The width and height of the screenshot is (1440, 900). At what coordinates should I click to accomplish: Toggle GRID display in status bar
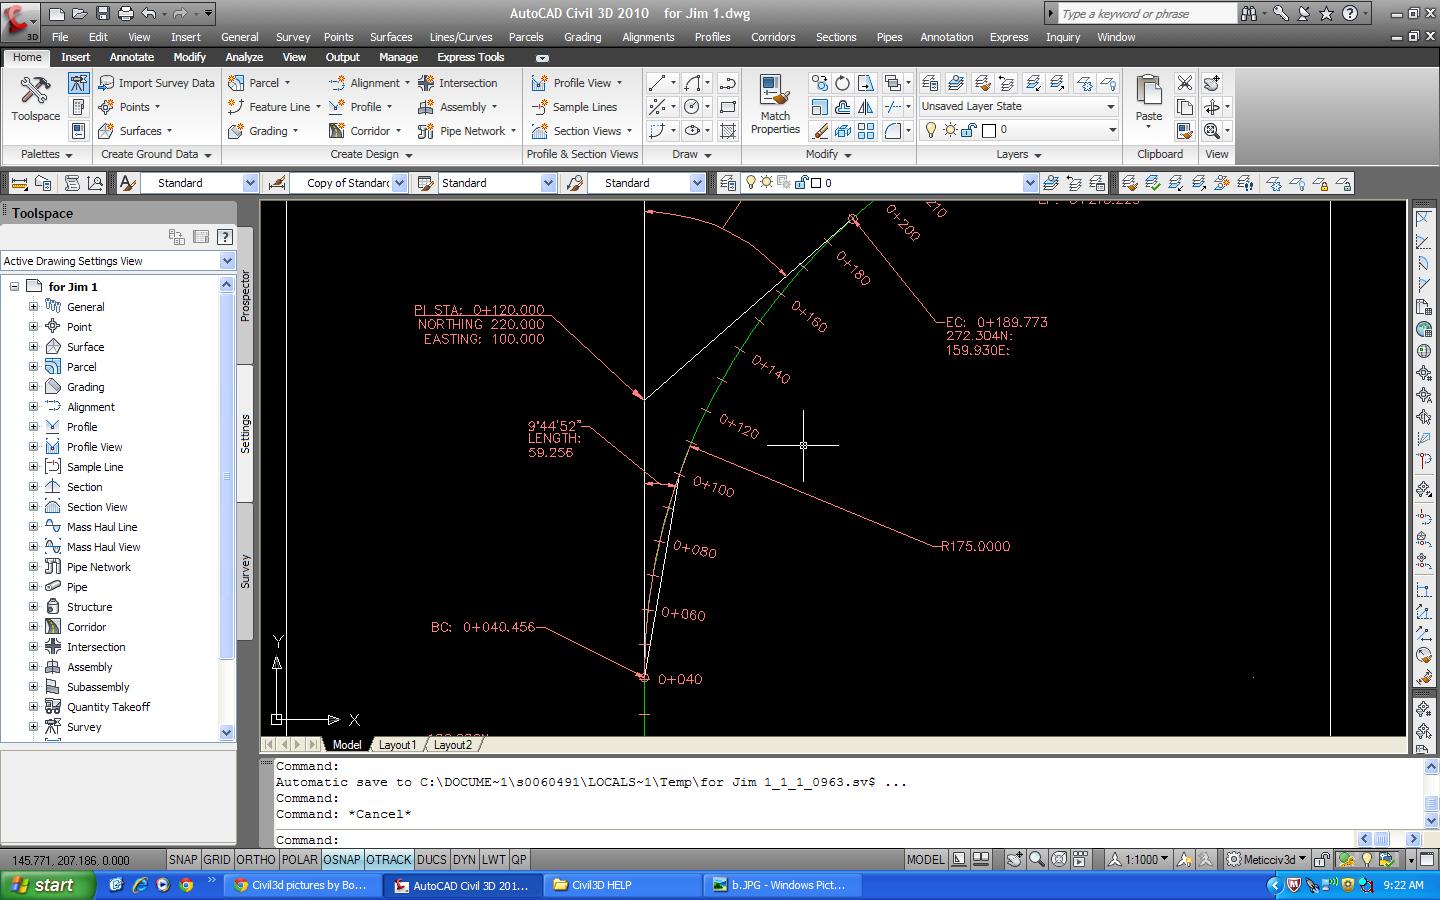pyautogui.click(x=217, y=859)
